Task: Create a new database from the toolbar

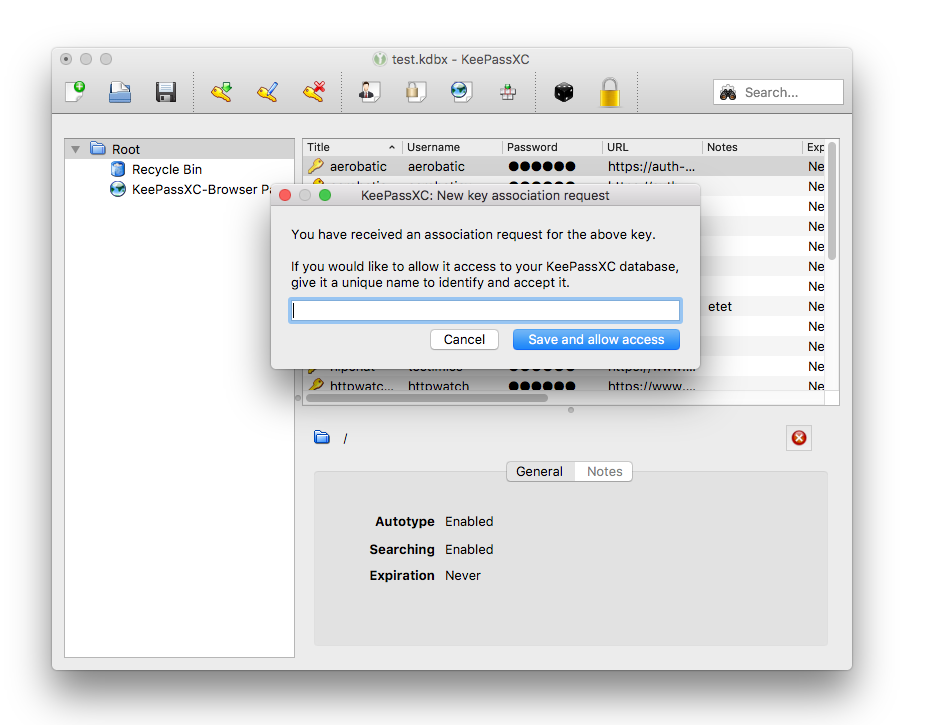Action: tap(75, 92)
